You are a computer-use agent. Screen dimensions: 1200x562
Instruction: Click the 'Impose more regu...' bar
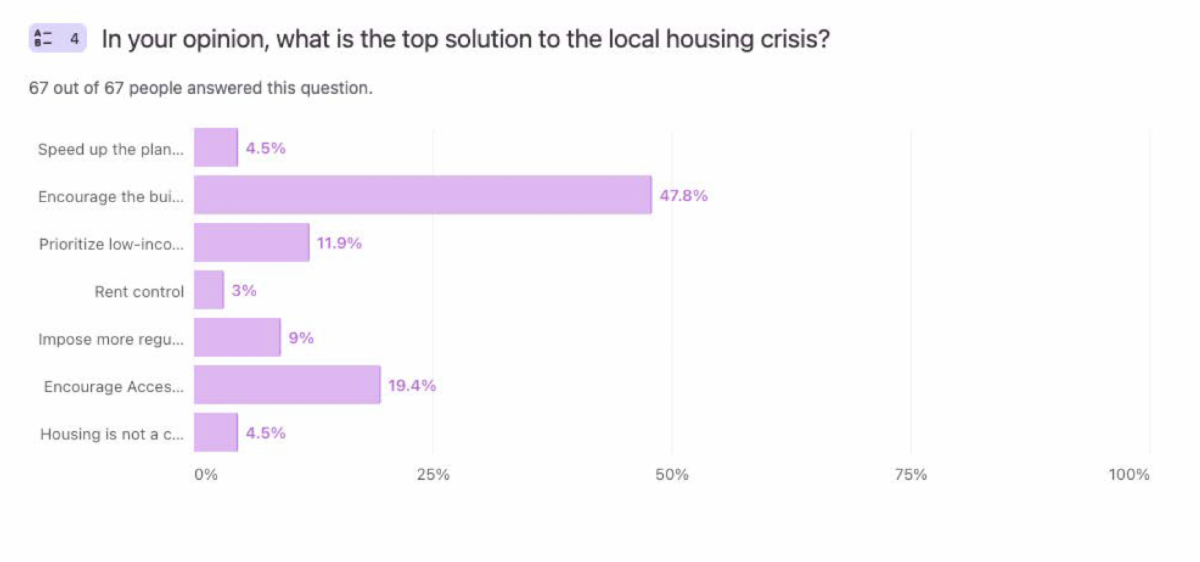coord(237,338)
